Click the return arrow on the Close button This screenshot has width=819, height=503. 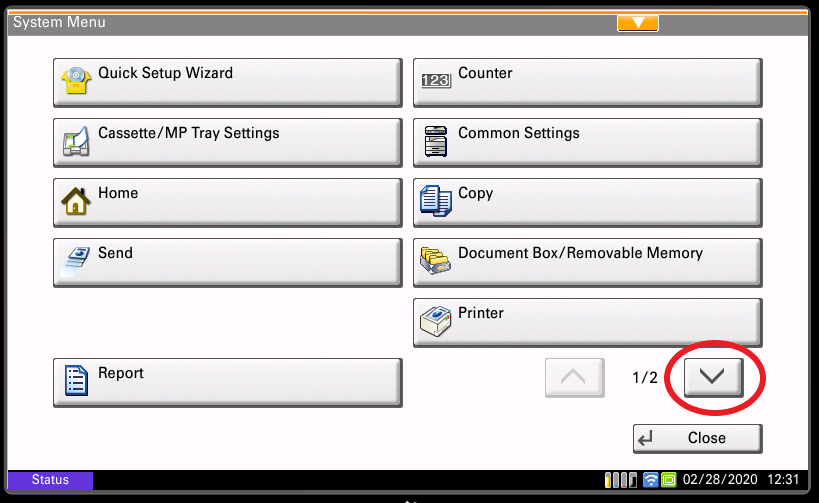646,438
